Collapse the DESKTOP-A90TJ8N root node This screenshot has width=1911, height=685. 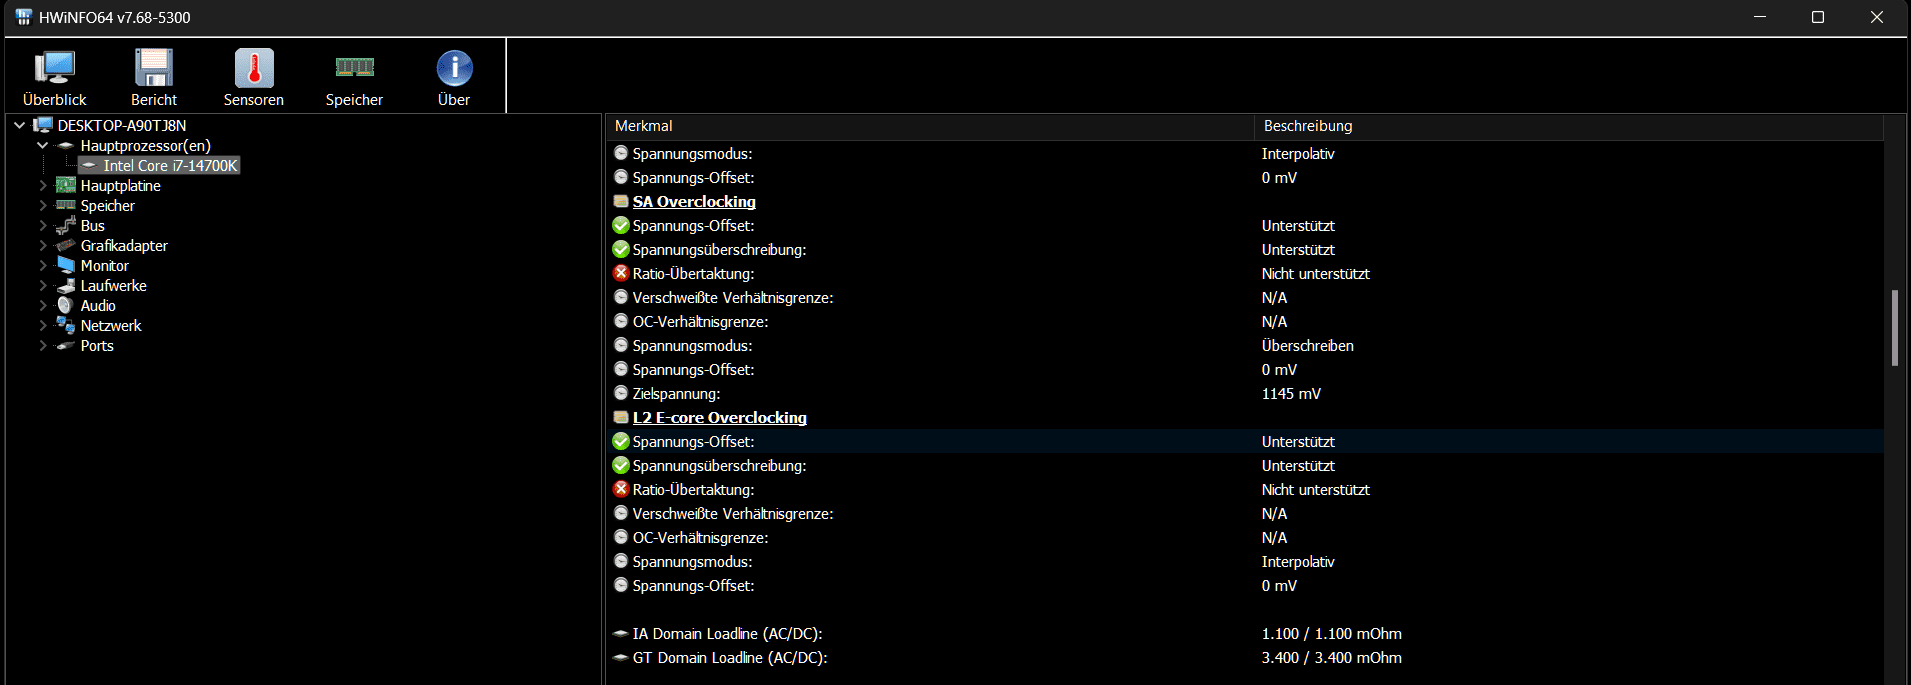click(x=19, y=125)
